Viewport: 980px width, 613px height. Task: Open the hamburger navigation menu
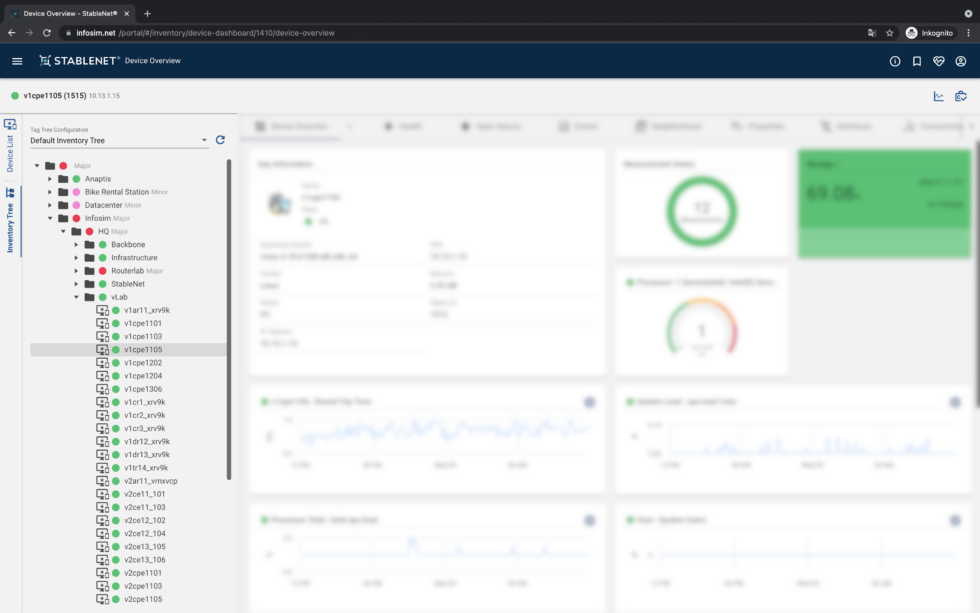[x=17, y=61]
